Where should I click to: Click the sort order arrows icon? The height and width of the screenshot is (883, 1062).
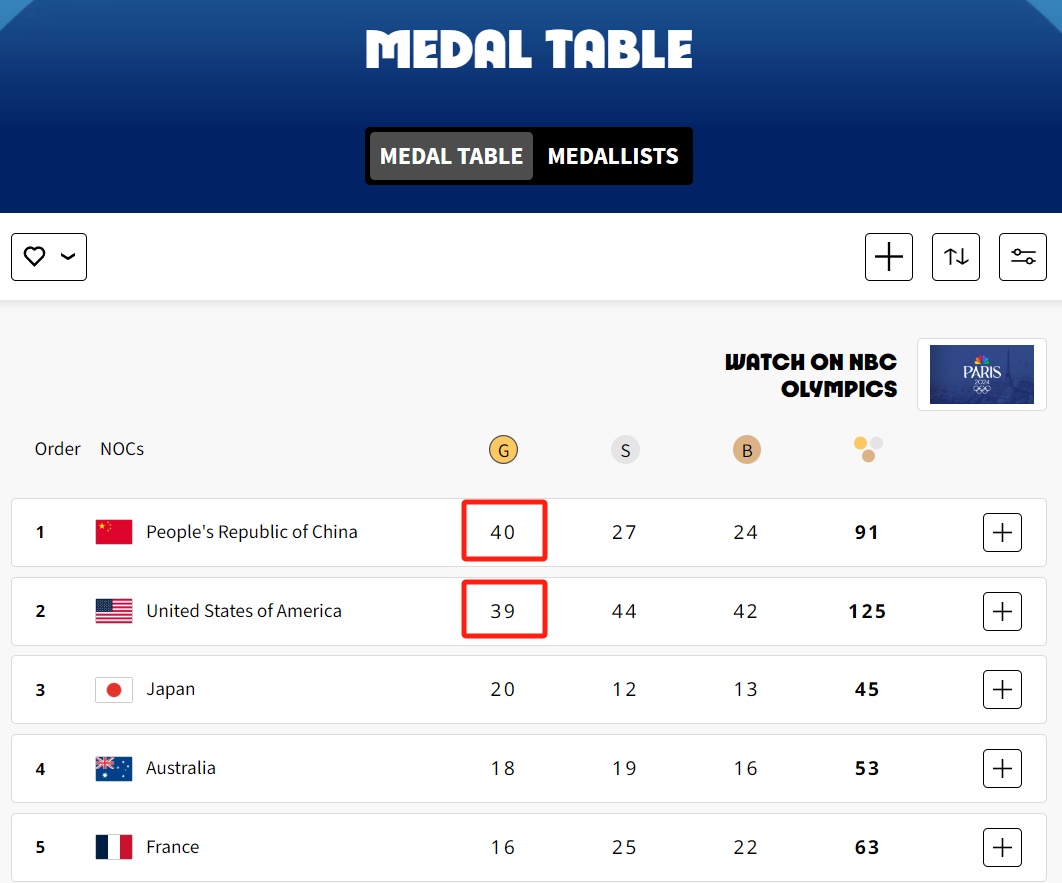tap(956, 257)
